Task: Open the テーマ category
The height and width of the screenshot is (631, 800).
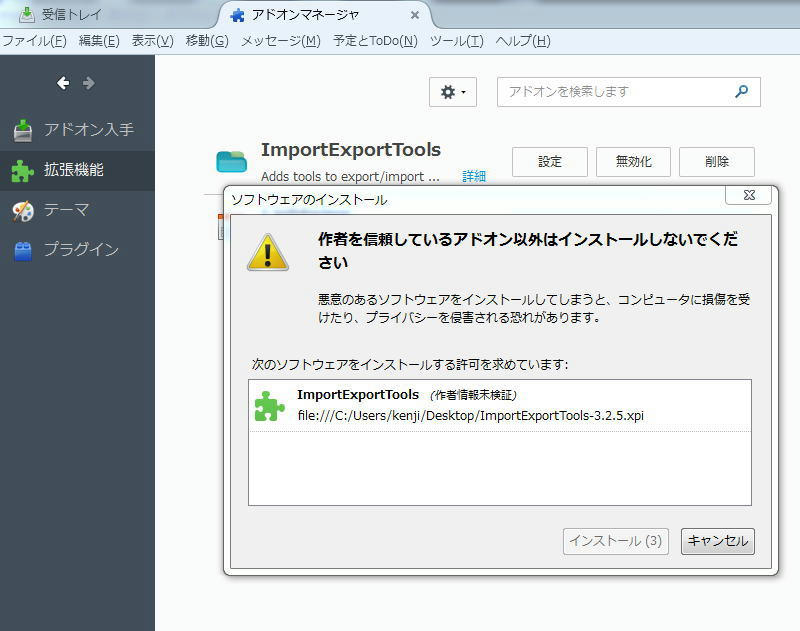Action: pos(77,210)
